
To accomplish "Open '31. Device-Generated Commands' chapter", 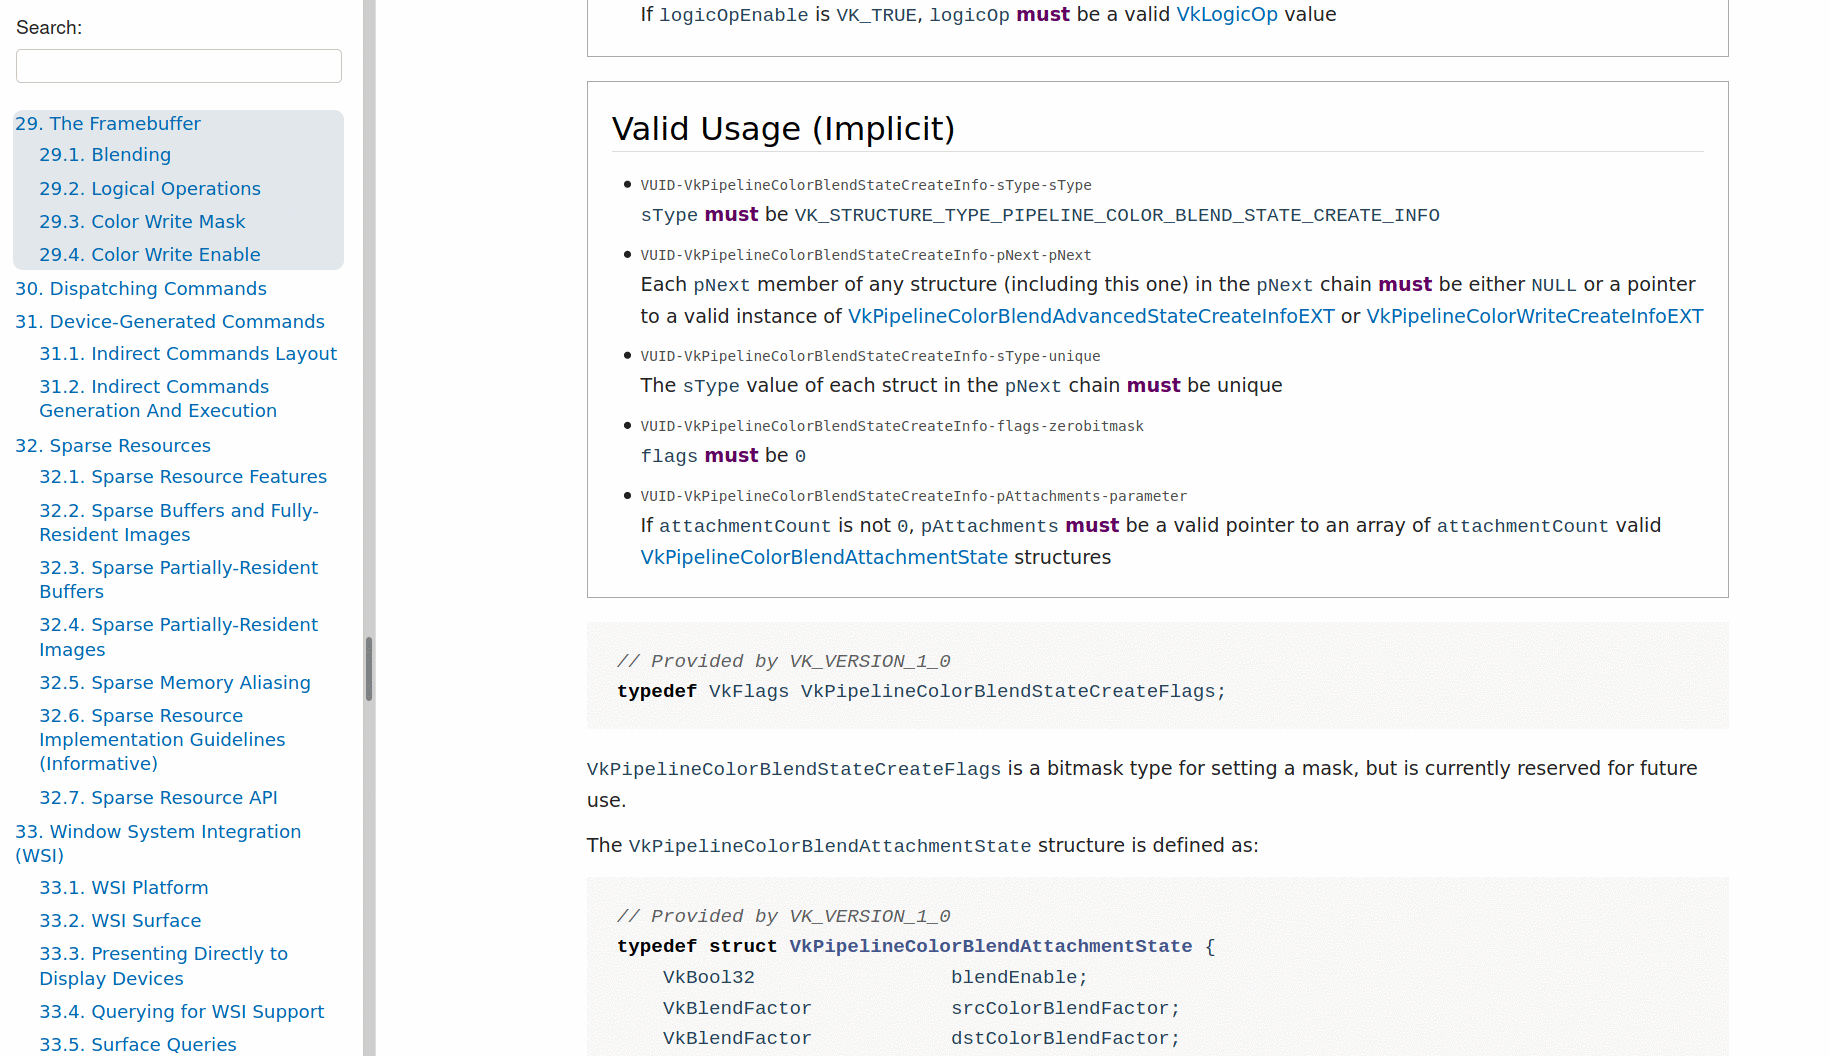I will [x=170, y=321].
